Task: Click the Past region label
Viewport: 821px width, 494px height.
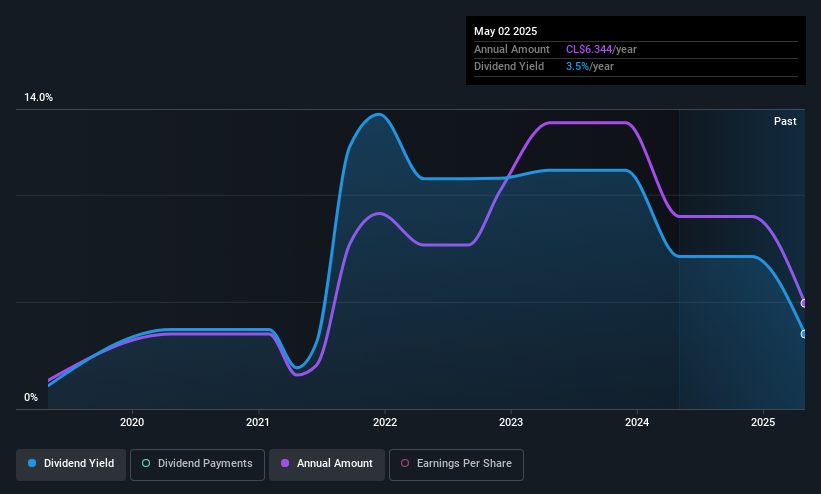Action: click(x=785, y=122)
